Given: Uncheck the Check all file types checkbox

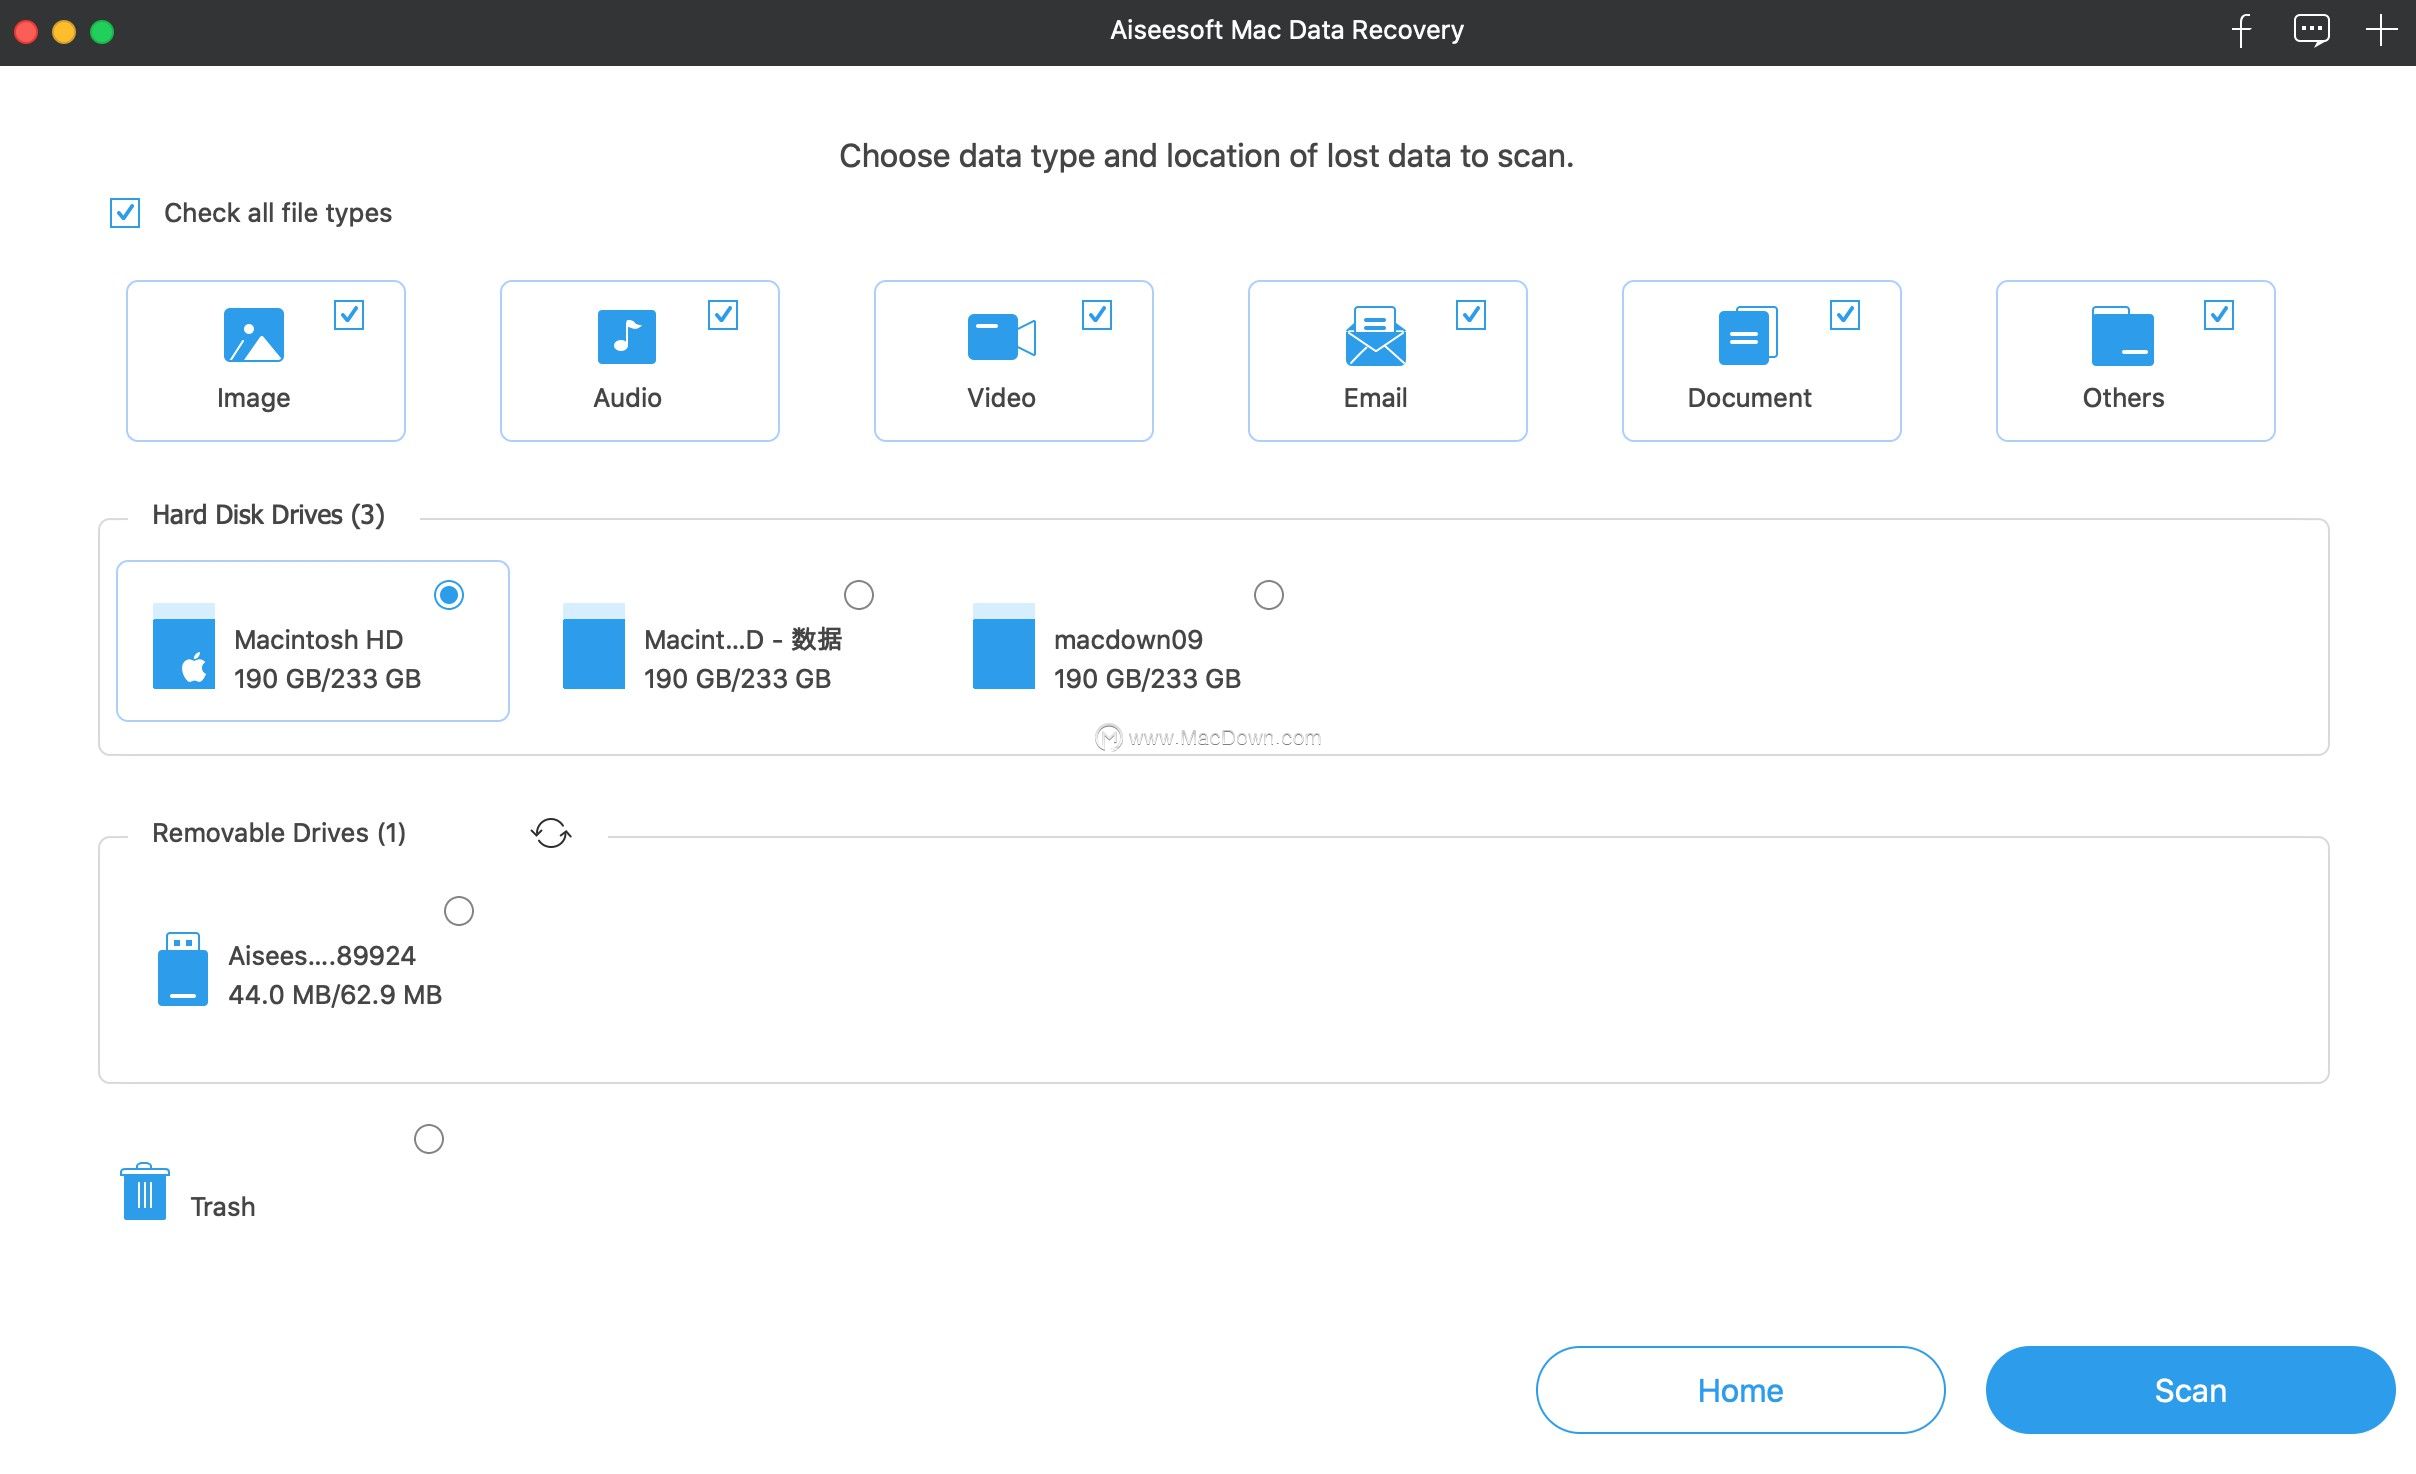Looking at the screenshot, I should [x=124, y=212].
